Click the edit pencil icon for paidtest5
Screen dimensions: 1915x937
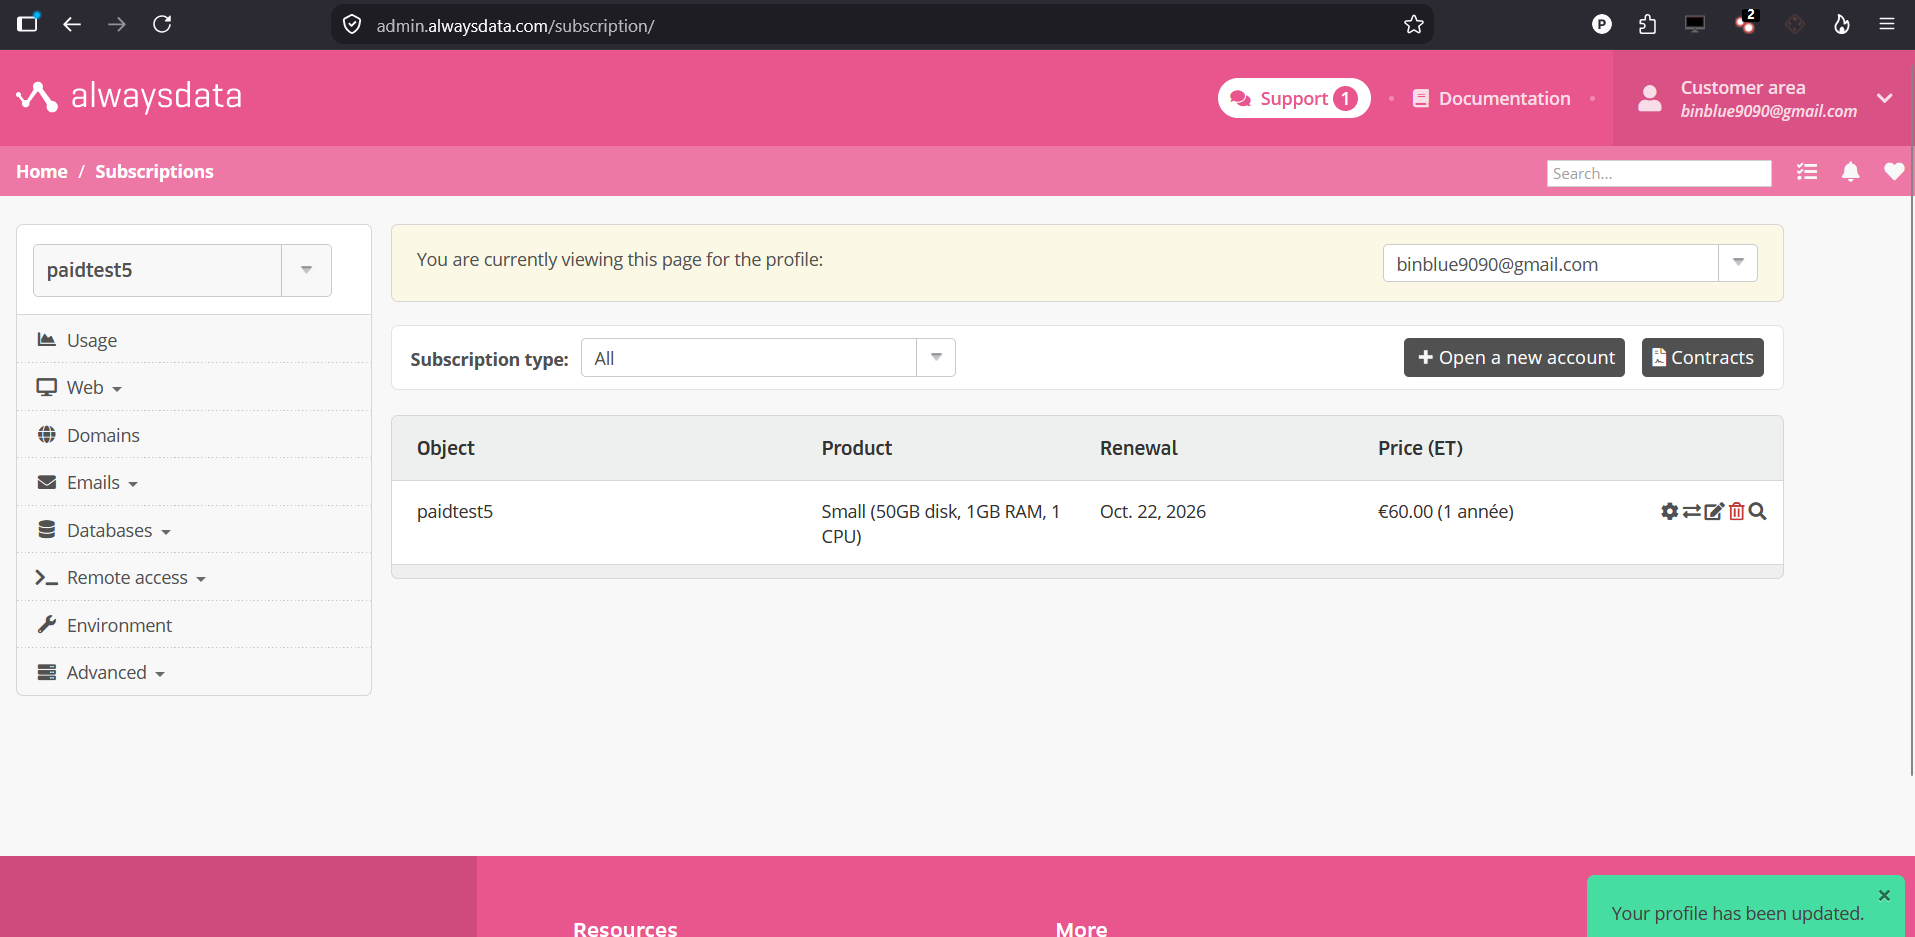click(x=1714, y=511)
